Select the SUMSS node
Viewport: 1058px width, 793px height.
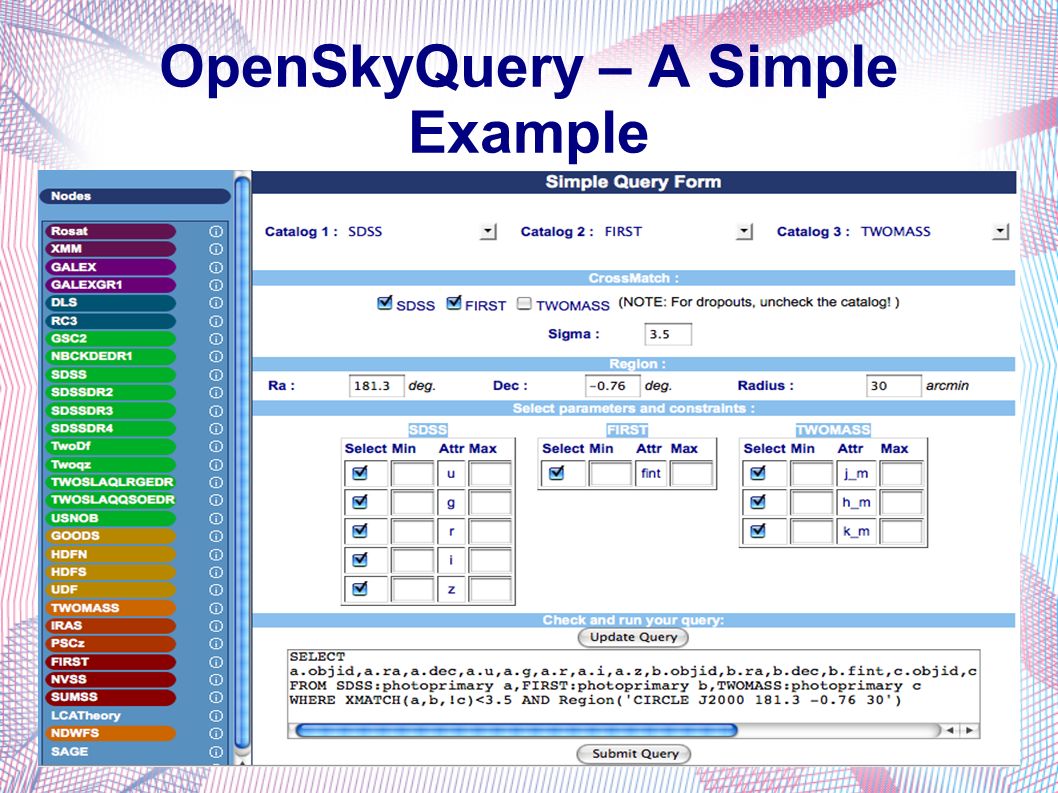pyautogui.click(x=110, y=697)
